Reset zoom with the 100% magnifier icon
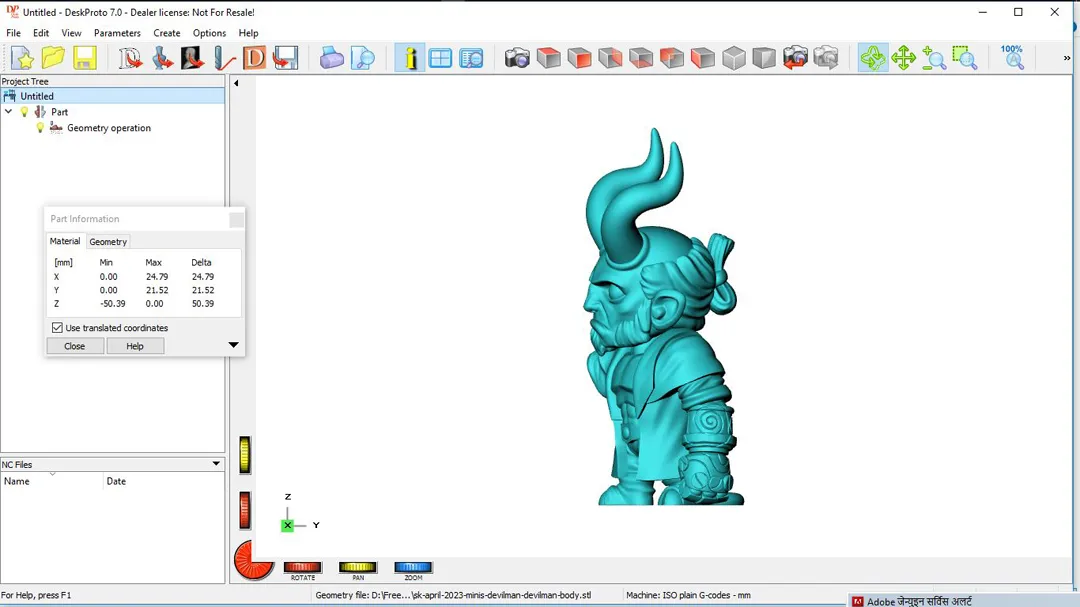Image resolution: width=1080 pixels, height=607 pixels. [x=1012, y=58]
